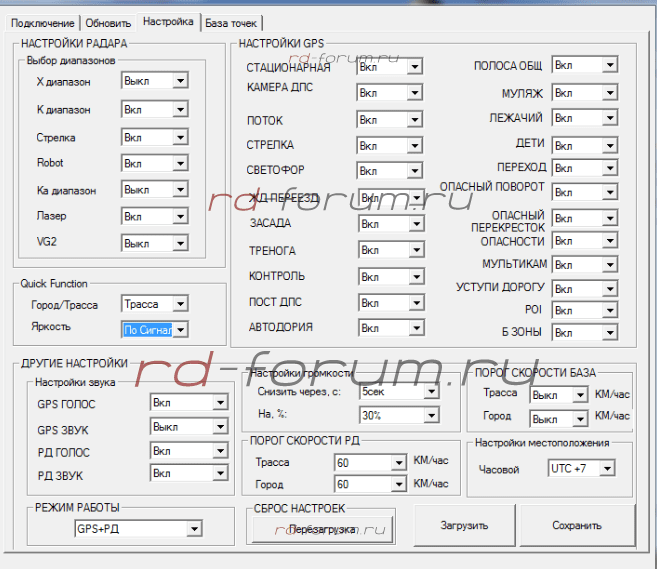Expand the Ka диапазон dropdown
This screenshot has width=657, height=569.
click(155, 189)
